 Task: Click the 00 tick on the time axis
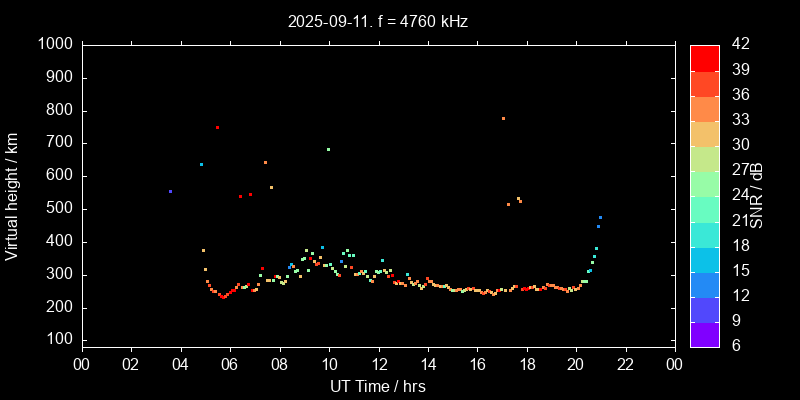pyautogui.click(x=82, y=365)
